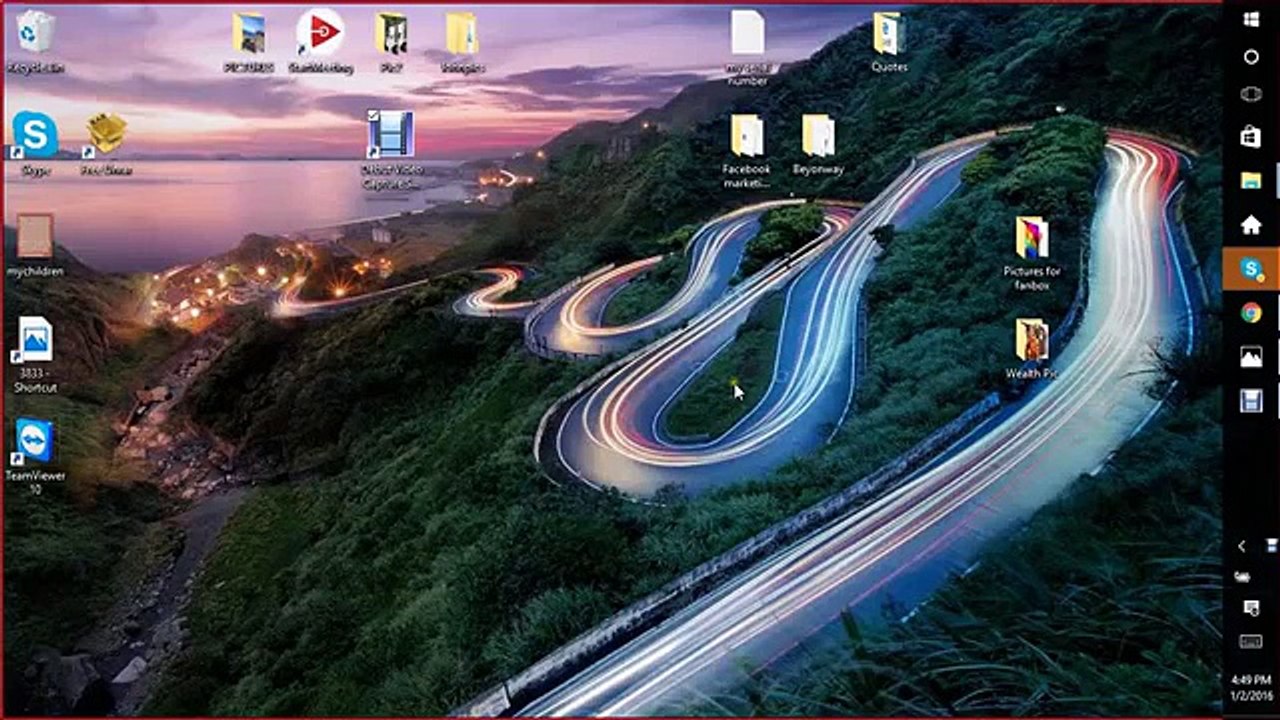Open the Pictures for fanbox folder
Viewport: 1280px width, 720px height.
point(1032,253)
